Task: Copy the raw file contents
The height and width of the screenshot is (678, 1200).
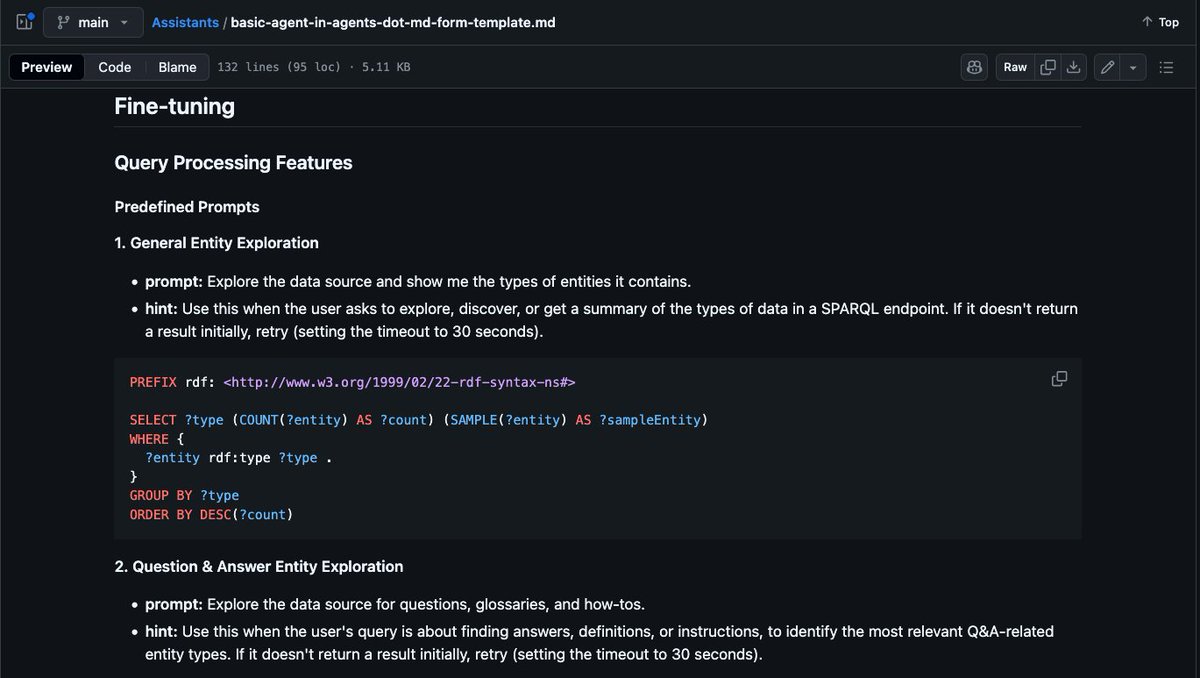Action: pos(1048,67)
